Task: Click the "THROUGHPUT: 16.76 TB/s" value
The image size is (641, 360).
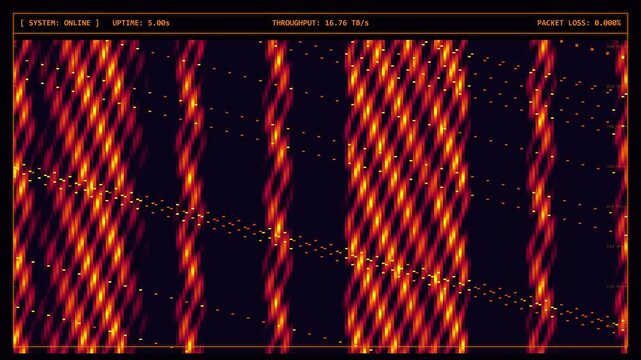Action: [x=320, y=23]
